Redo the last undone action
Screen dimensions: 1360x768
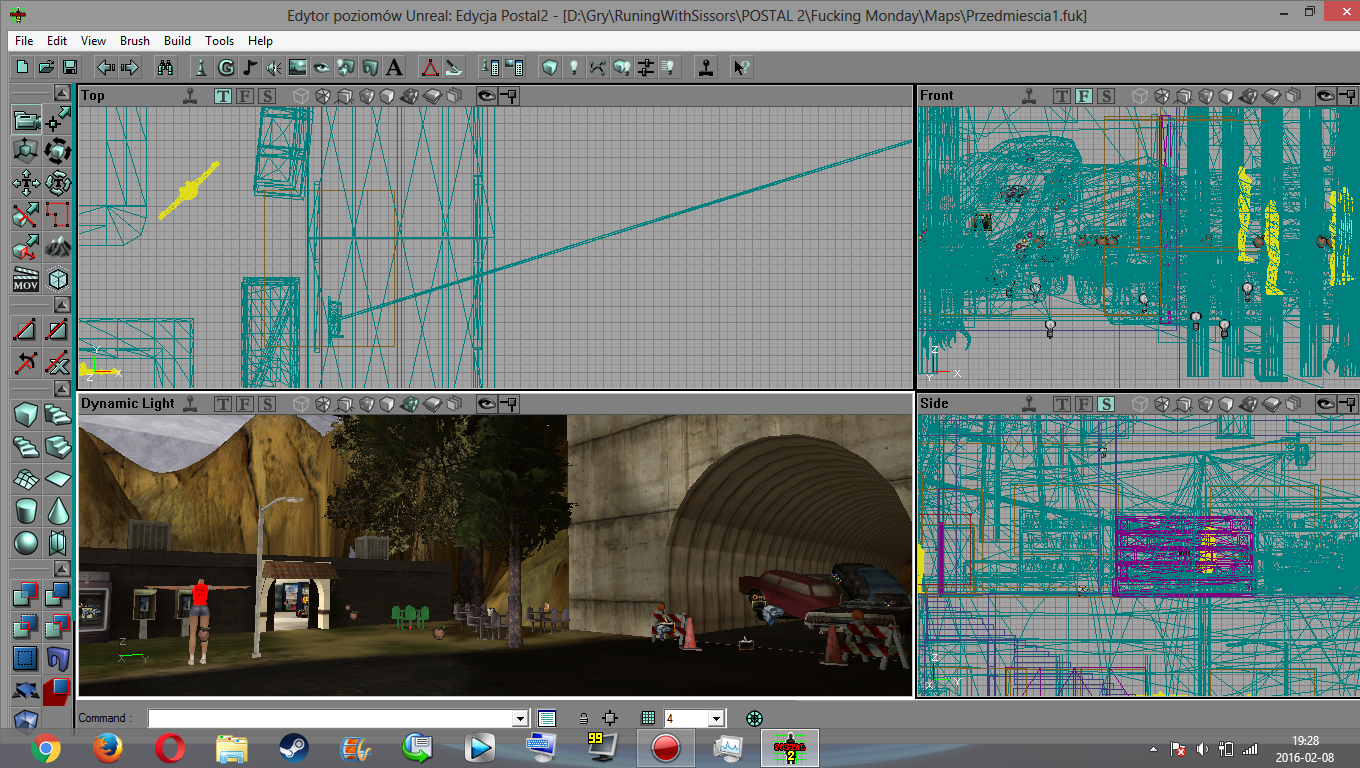click(129, 67)
